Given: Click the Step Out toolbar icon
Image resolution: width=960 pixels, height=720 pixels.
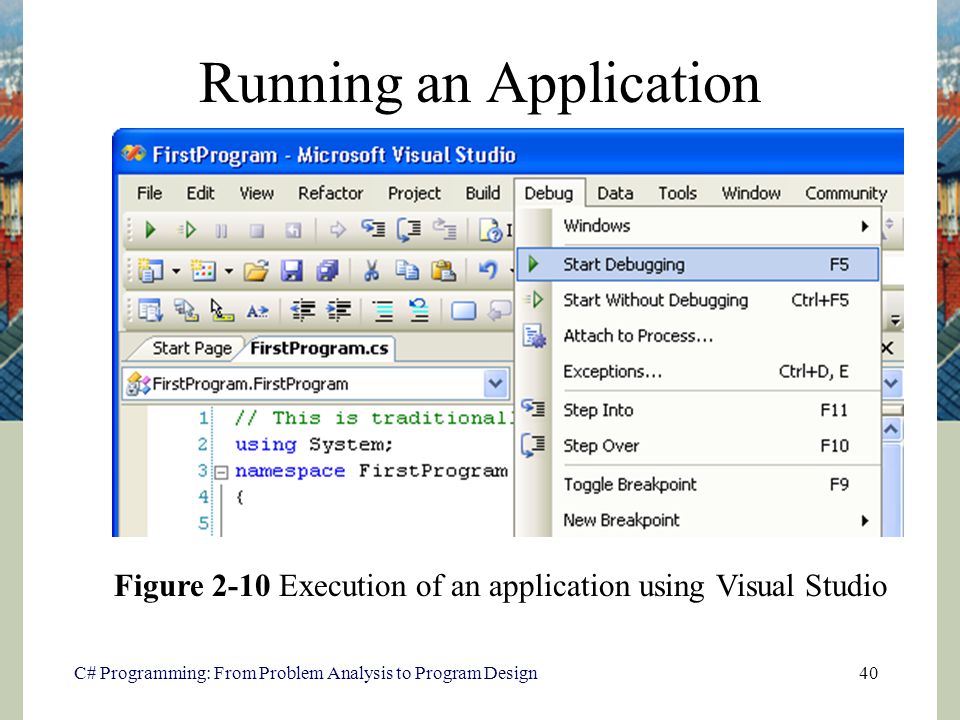Looking at the screenshot, I should click(444, 230).
